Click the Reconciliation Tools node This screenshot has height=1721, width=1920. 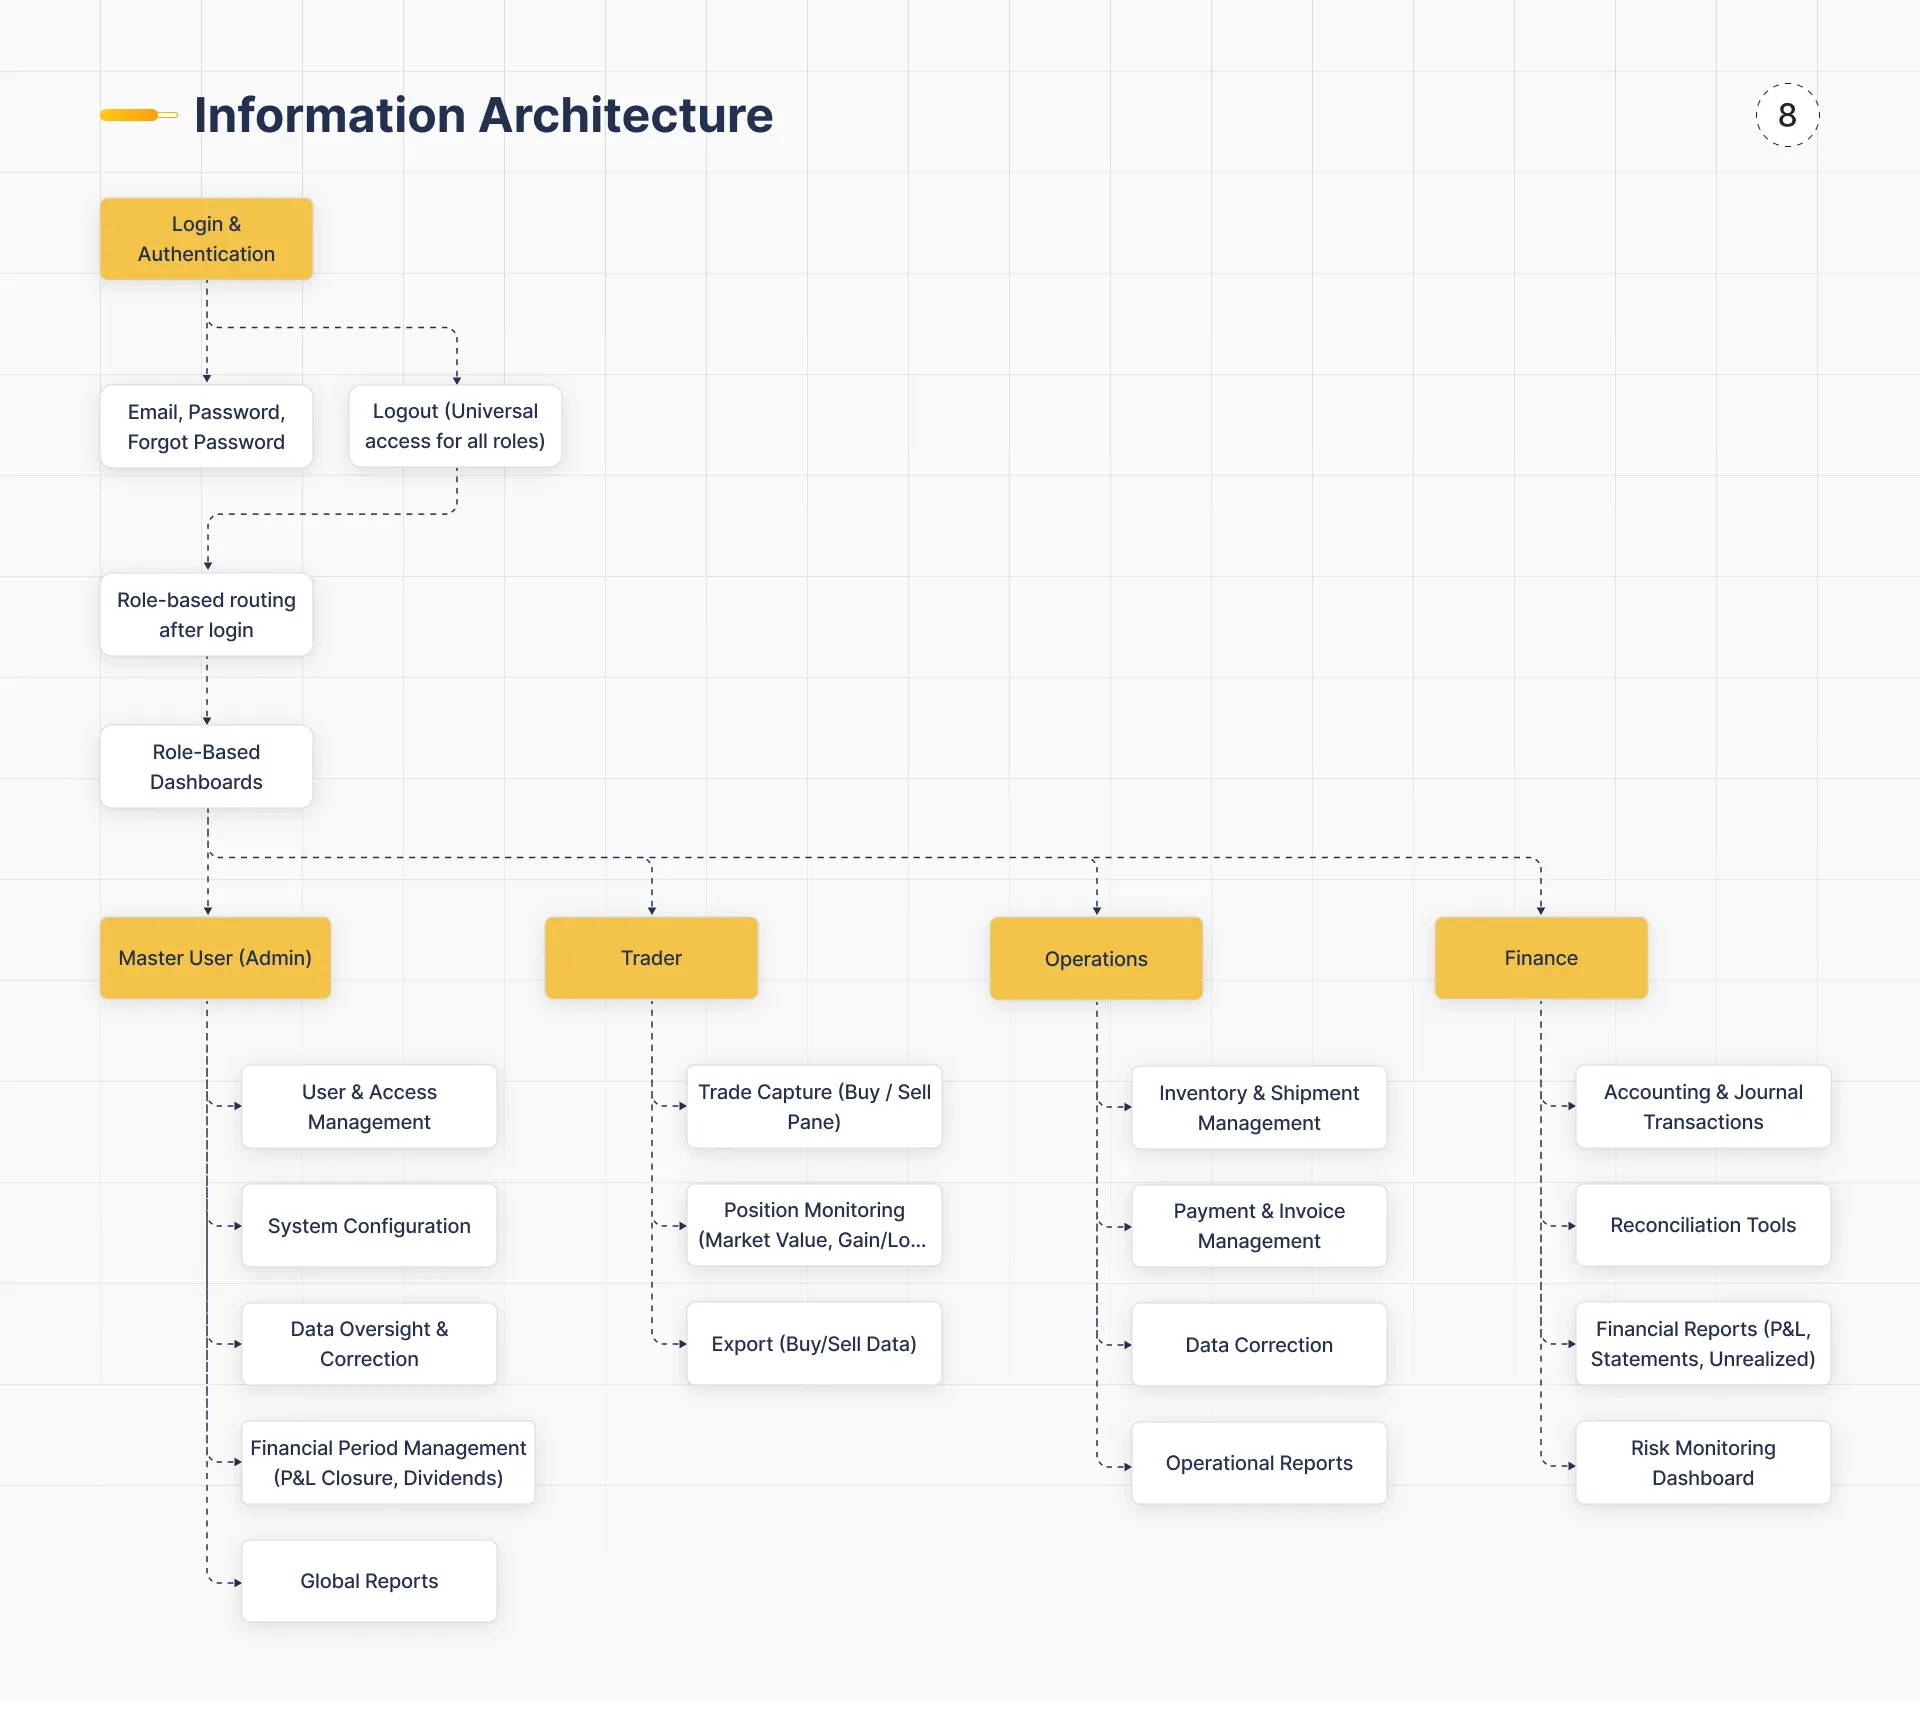coord(1703,1225)
